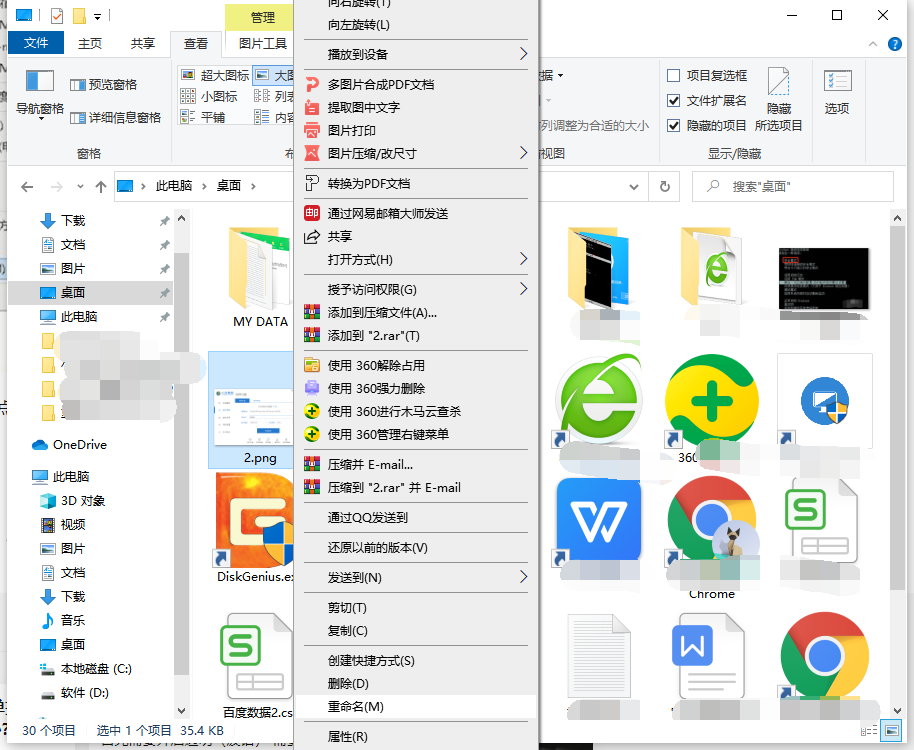Screen dimensions: 914x750
Task: Select 重命名 from the context menu
Action: click(x=355, y=706)
